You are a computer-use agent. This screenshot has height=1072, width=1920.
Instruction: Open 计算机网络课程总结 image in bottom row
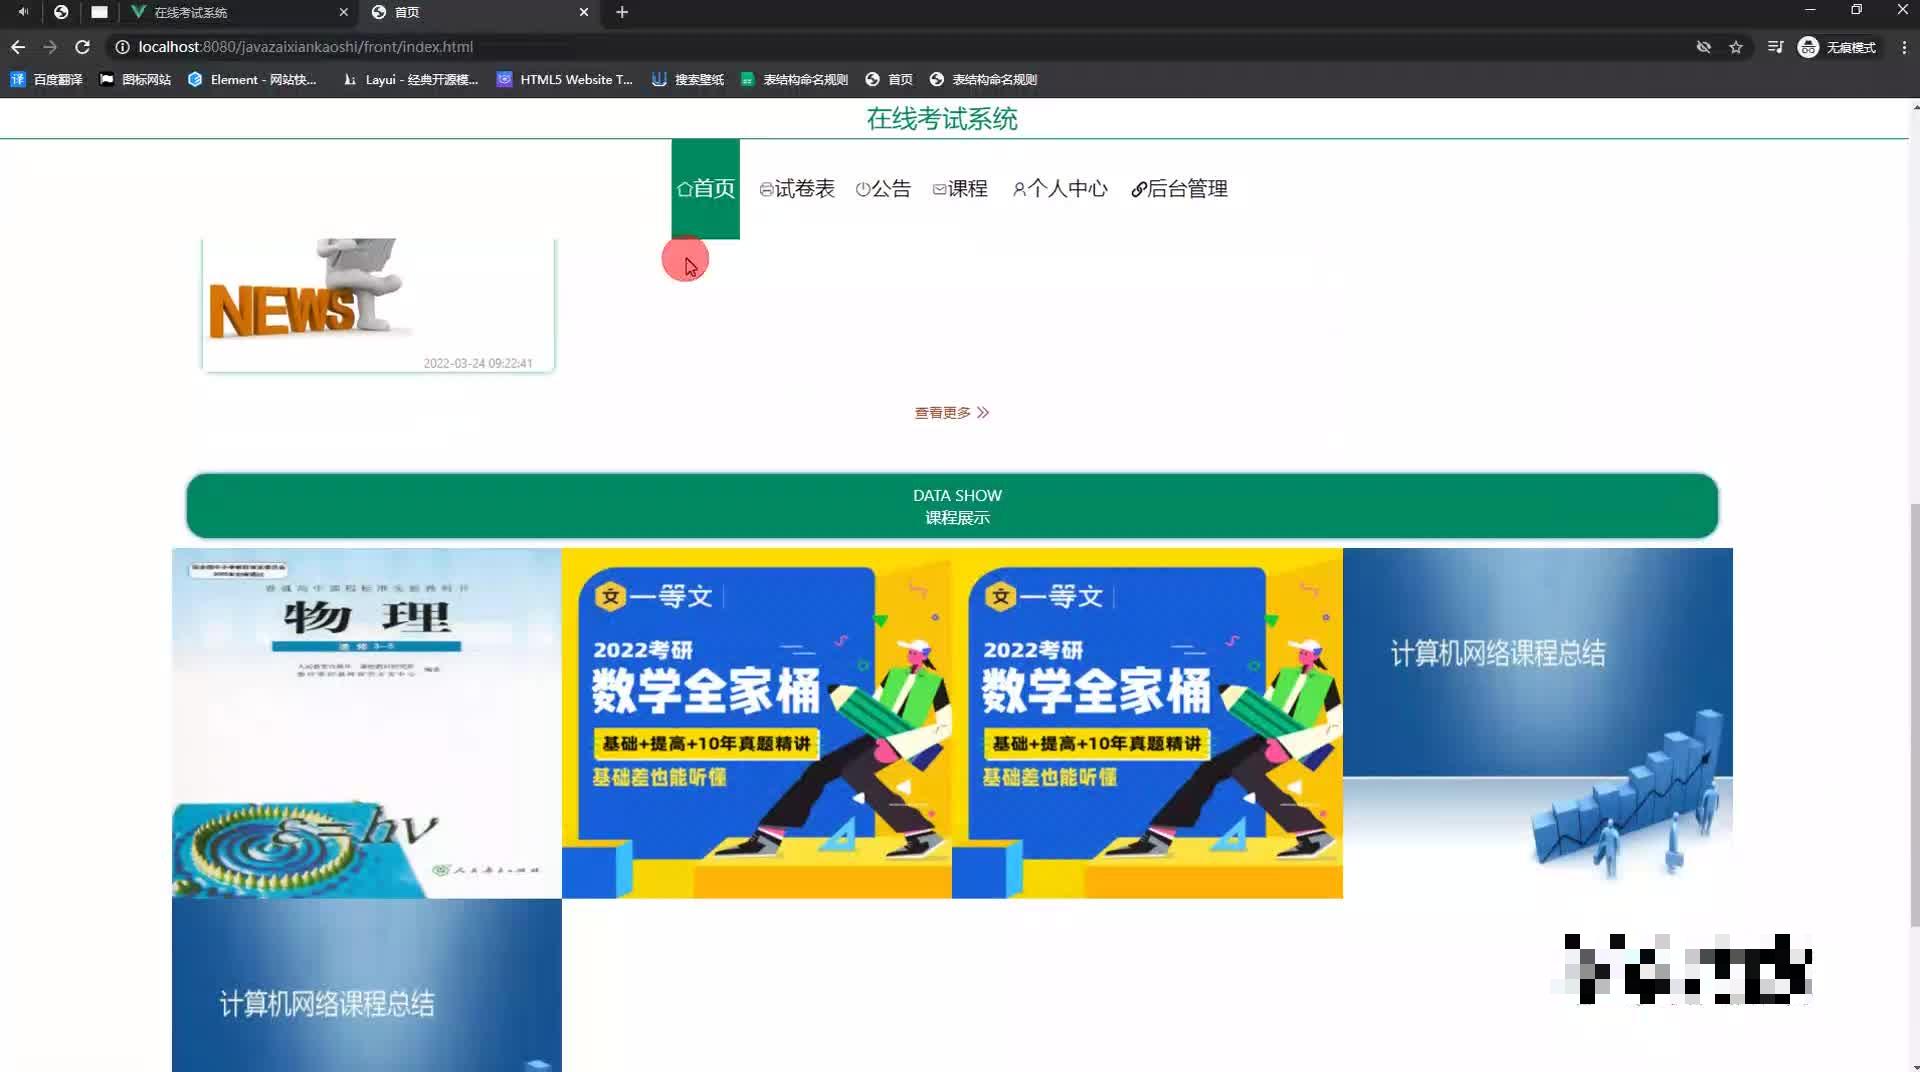tap(367, 985)
